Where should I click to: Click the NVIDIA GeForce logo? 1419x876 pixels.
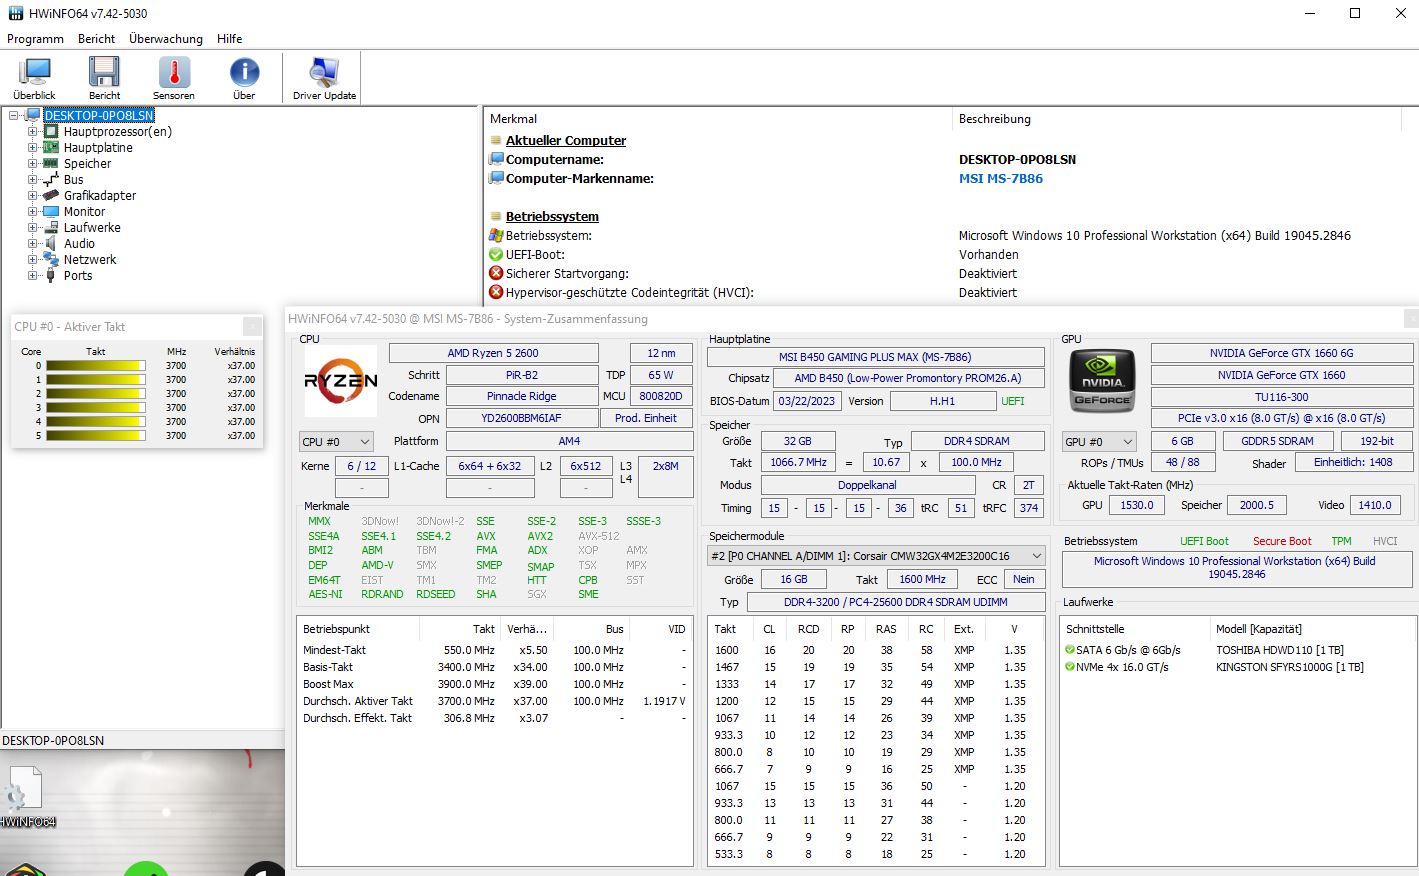pos(1102,381)
